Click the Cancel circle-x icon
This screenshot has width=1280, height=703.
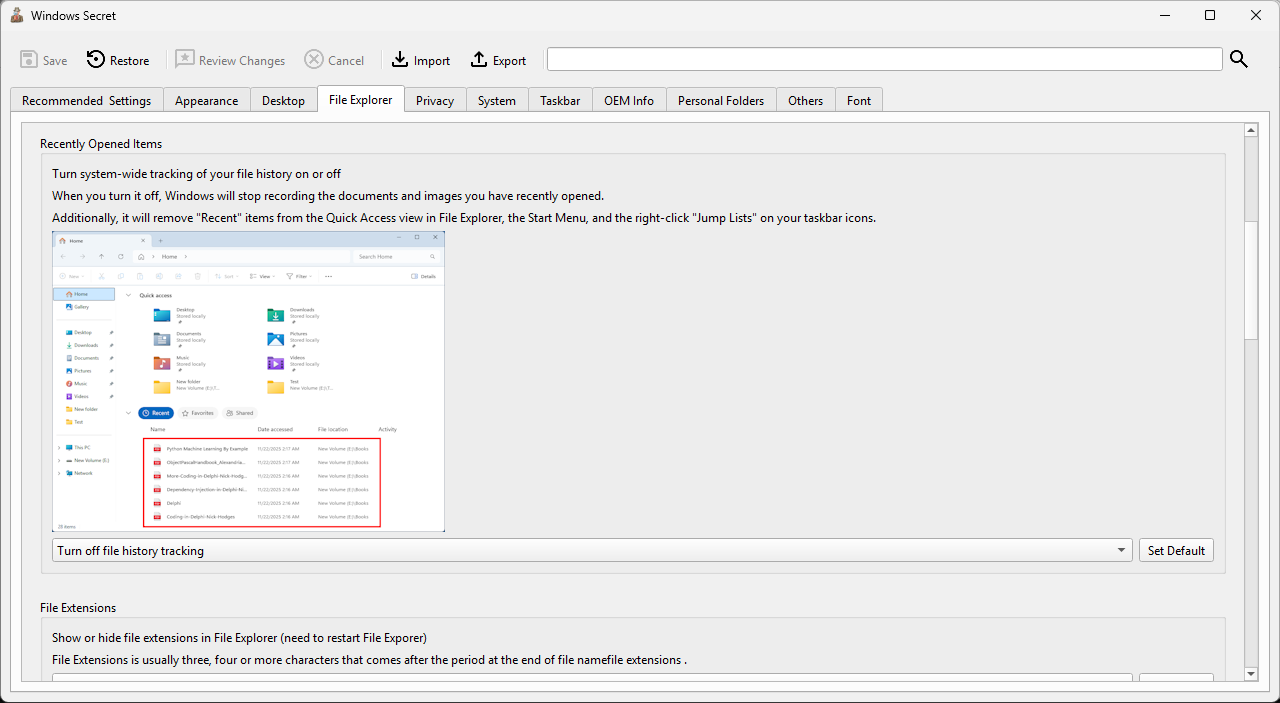click(x=314, y=60)
